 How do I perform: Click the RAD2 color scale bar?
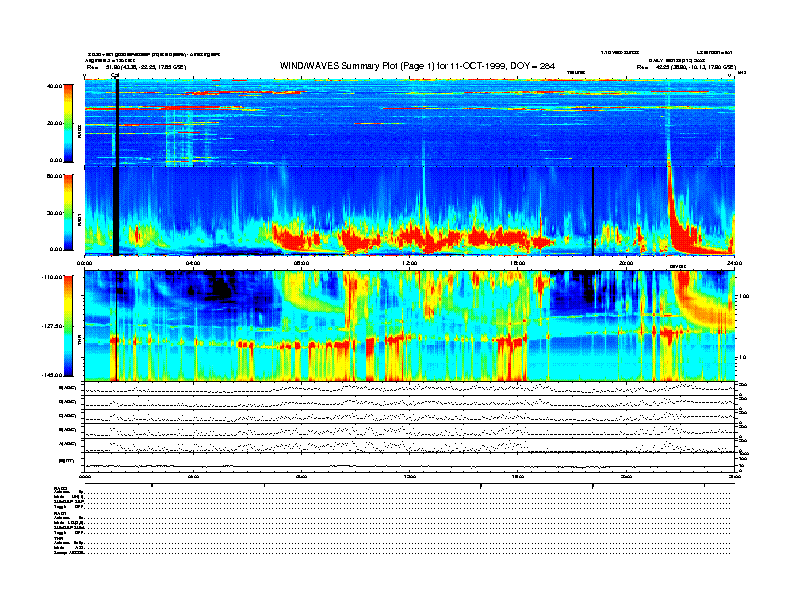click(x=68, y=123)
